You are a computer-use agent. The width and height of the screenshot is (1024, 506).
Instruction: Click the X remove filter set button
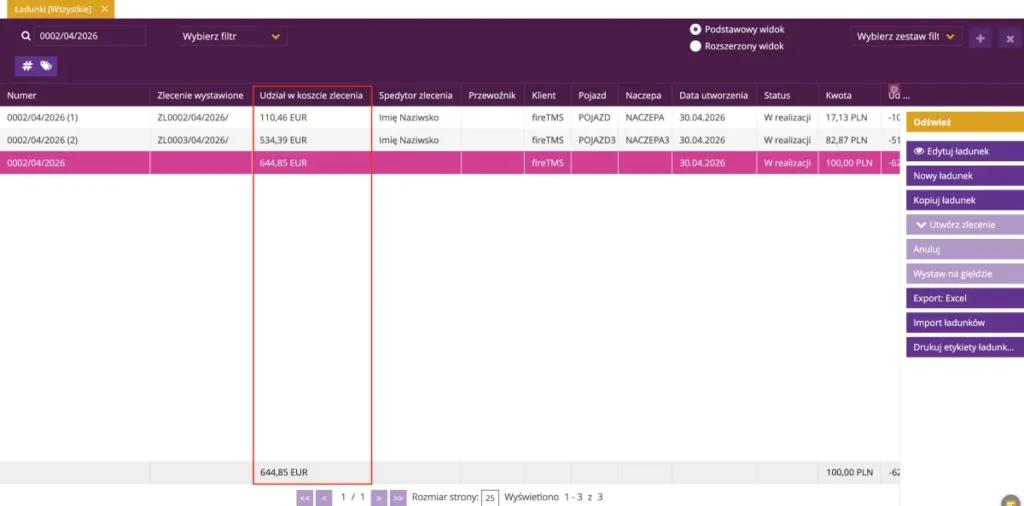[x=1010, y=38]
